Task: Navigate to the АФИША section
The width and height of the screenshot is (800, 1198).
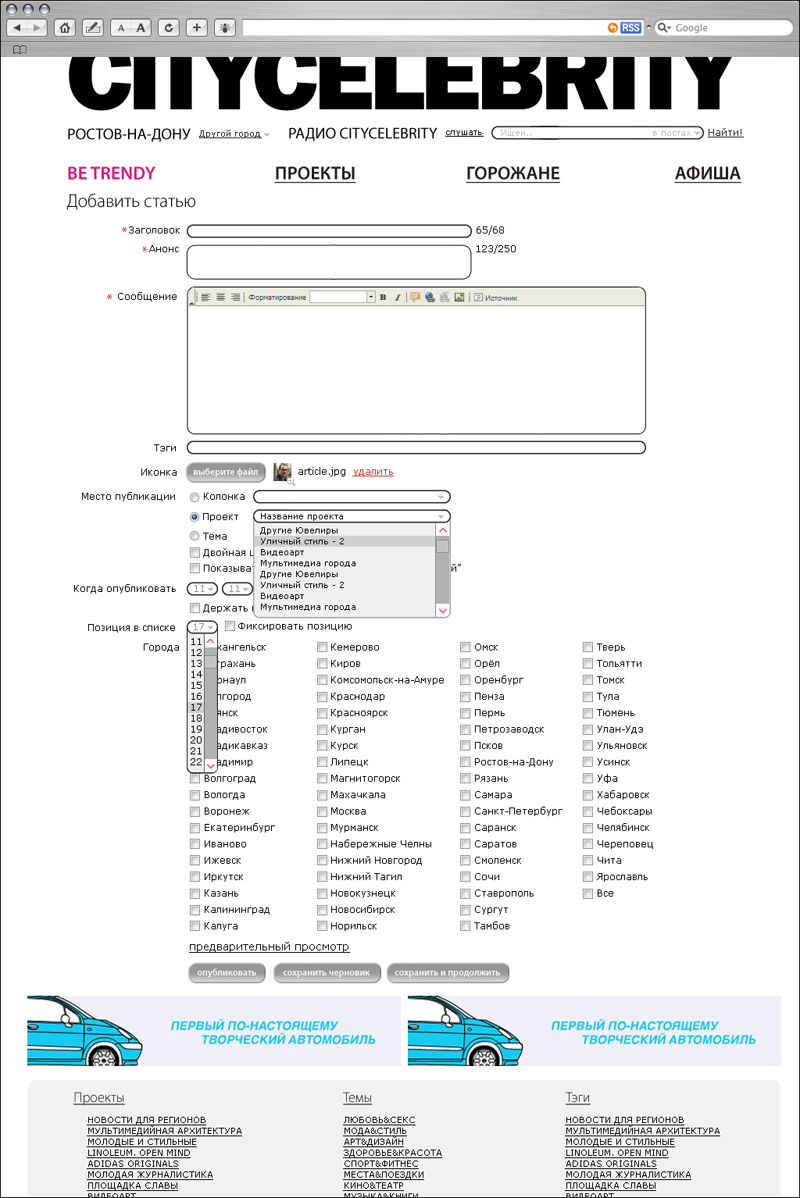Action: coord(708,173)
